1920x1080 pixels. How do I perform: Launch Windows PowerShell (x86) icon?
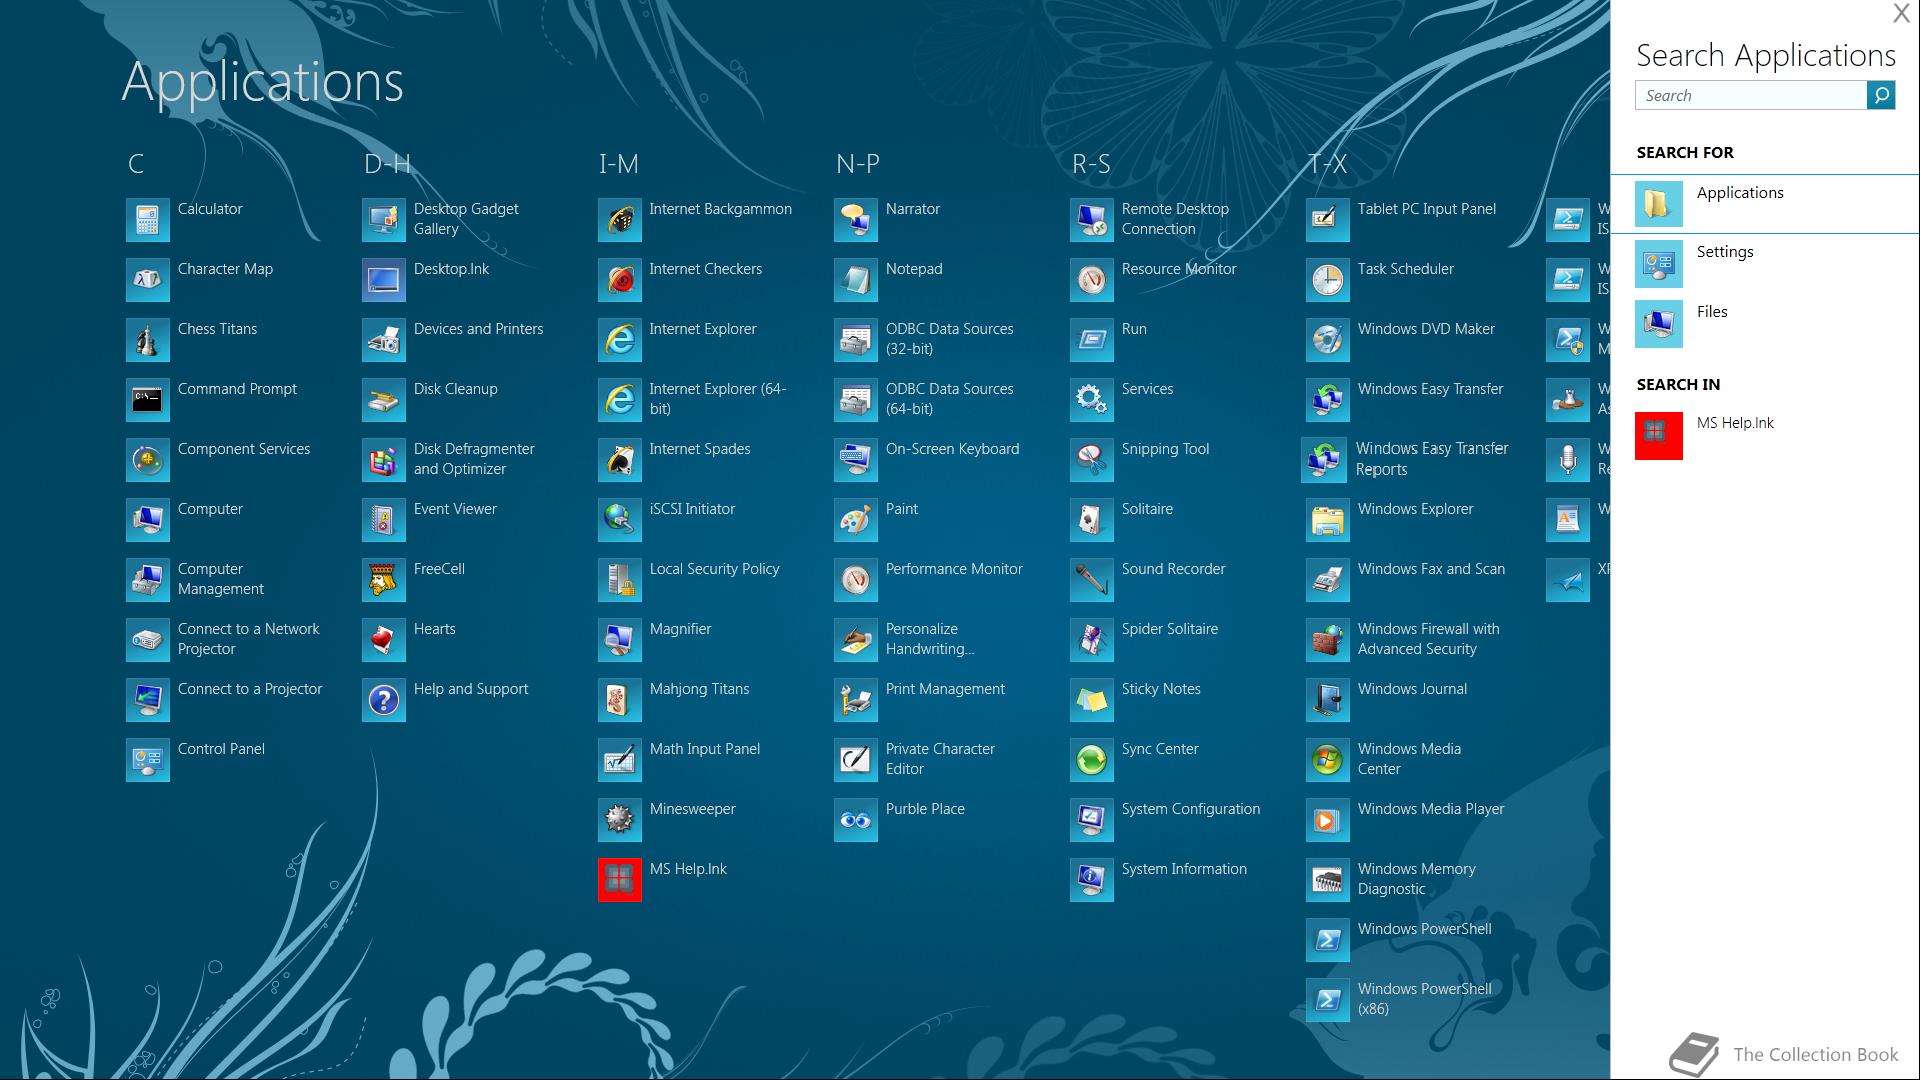pos(1327,1000)
